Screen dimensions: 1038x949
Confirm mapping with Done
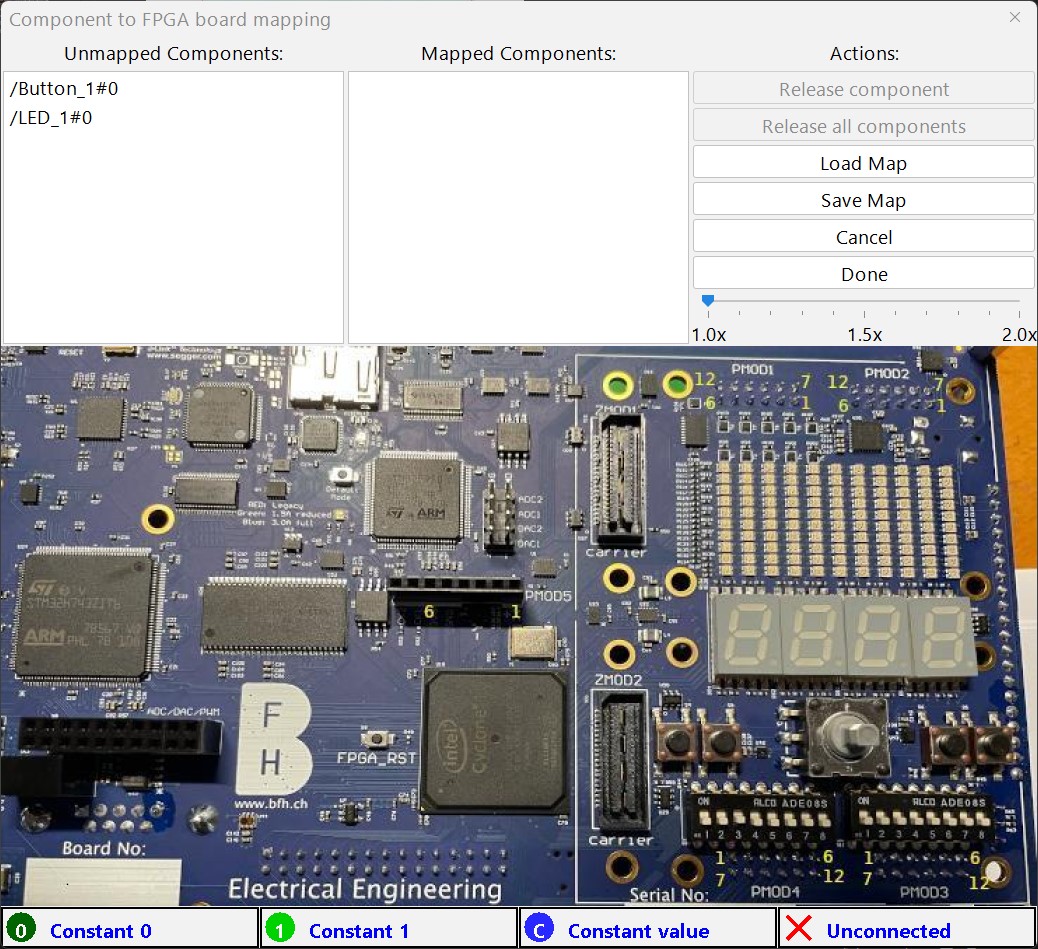(863, 275)
